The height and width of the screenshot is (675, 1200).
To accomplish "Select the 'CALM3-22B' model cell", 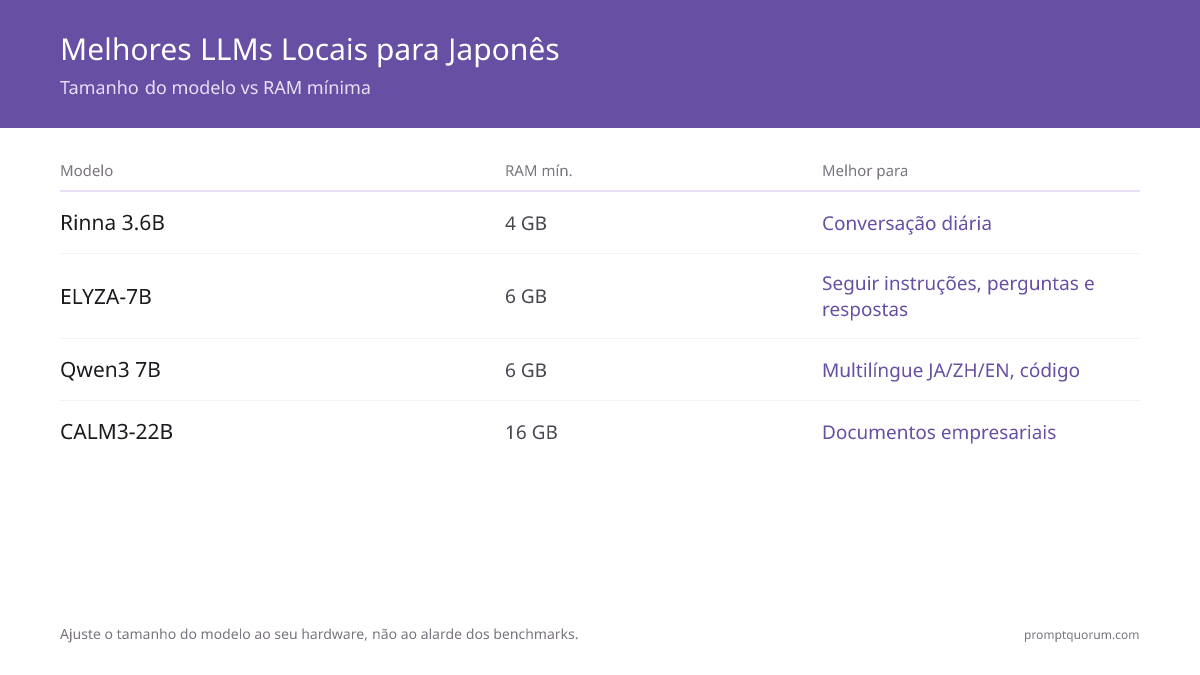I will [x=116, y=432].
